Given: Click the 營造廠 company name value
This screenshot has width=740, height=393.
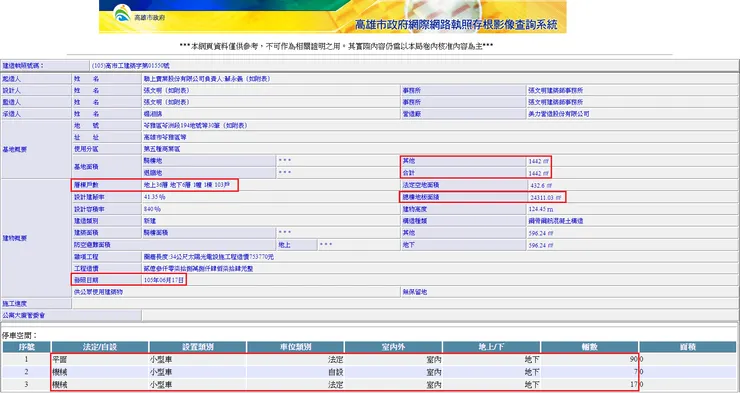Looking at the screenshot, I should [559, 114].
